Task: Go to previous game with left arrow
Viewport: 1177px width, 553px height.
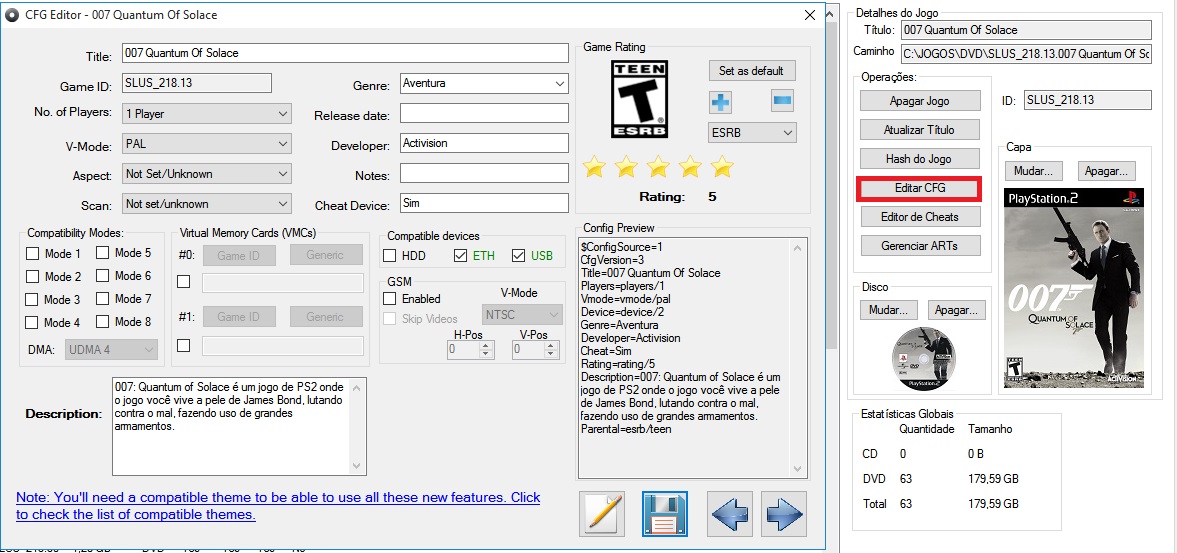Action: 729,514
